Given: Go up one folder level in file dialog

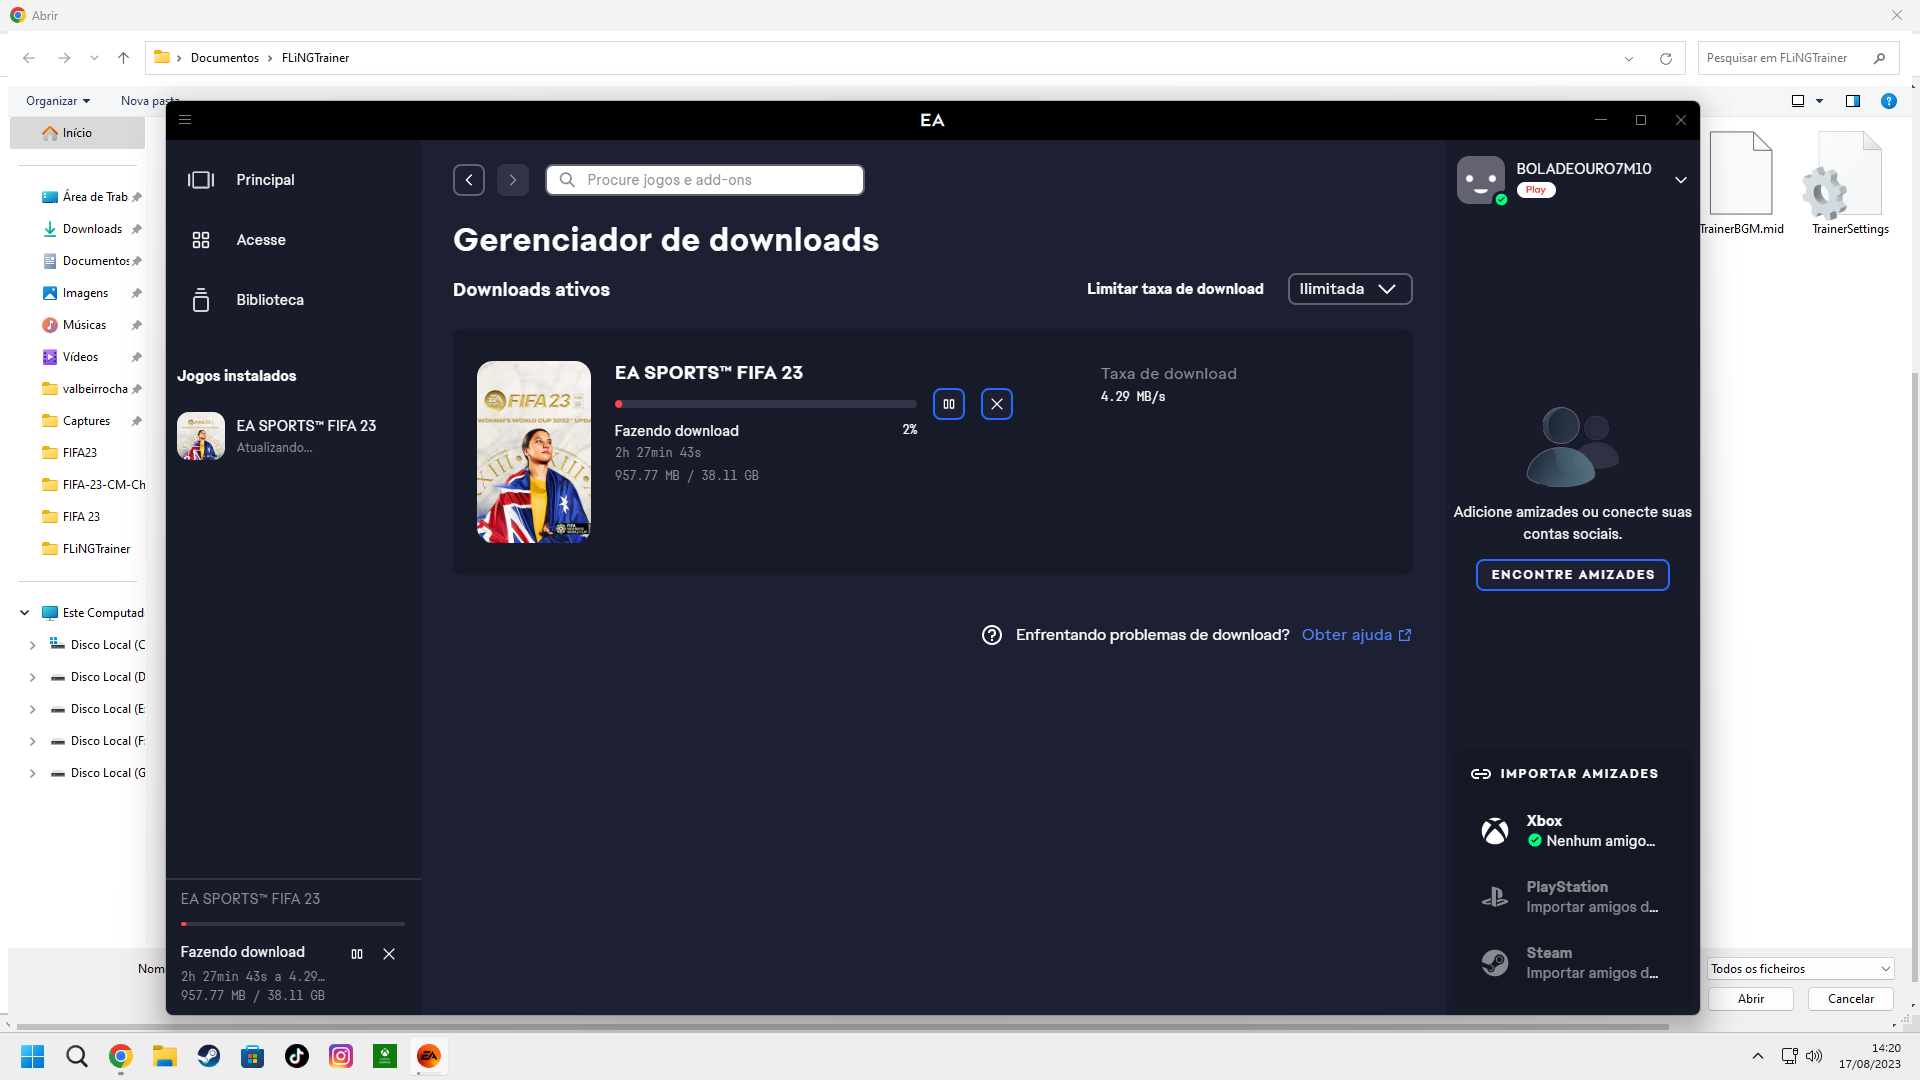Looking at the screenshot, I should click(x=123, y=58).
